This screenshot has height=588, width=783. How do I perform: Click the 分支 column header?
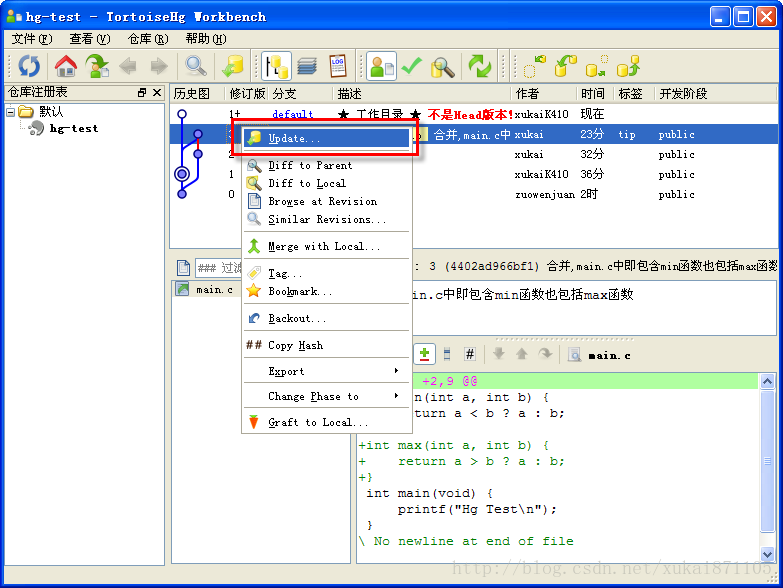pyautogui.click(x=302, y=94)
